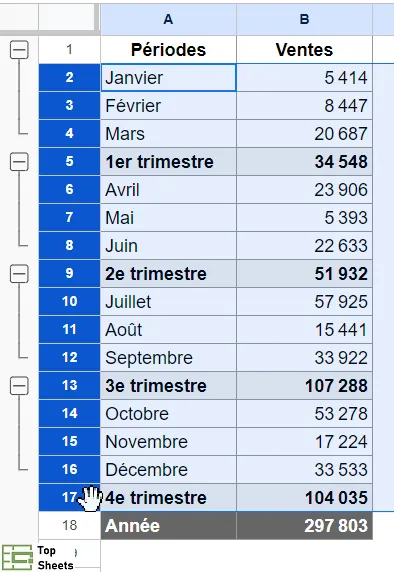The image size is (394, 572).
Task: Select row 1 header
Action: tap(69, 50)
